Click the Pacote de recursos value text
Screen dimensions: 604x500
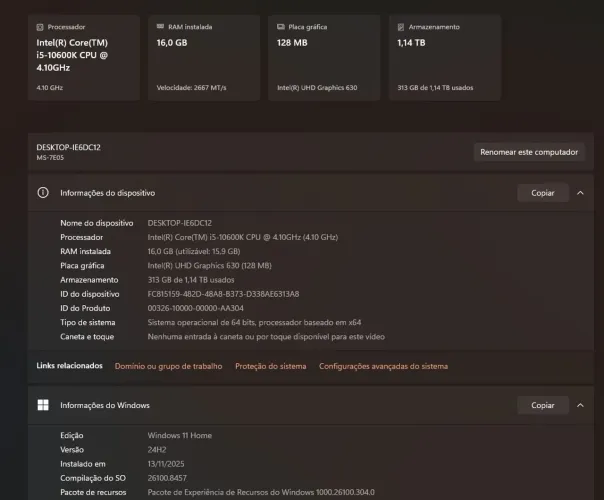(x=261, y=492)
